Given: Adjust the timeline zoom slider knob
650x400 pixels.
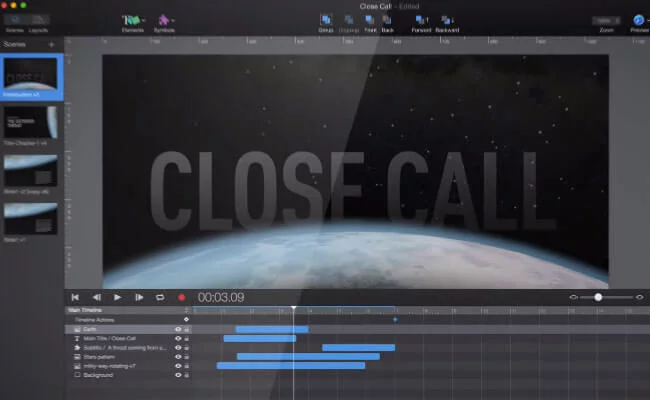Looking at the screenshot, I should [598, 297].
